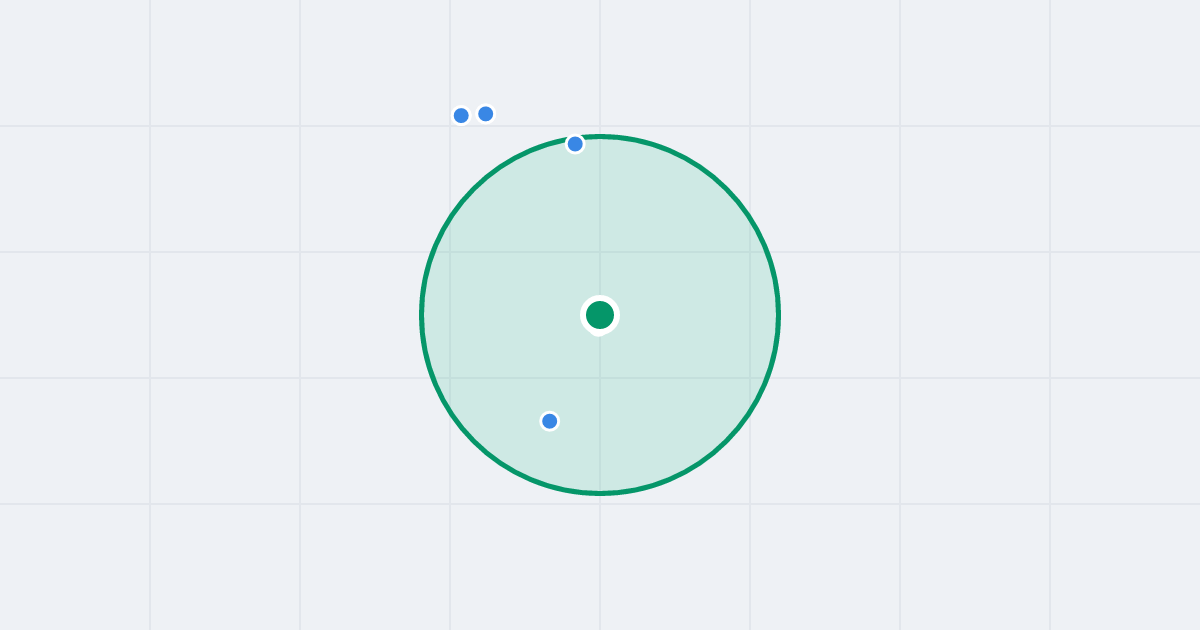This screenshot has width=1200, height=630.
Task: Click the blue dot on the circle's top edge
Action: 575,144
